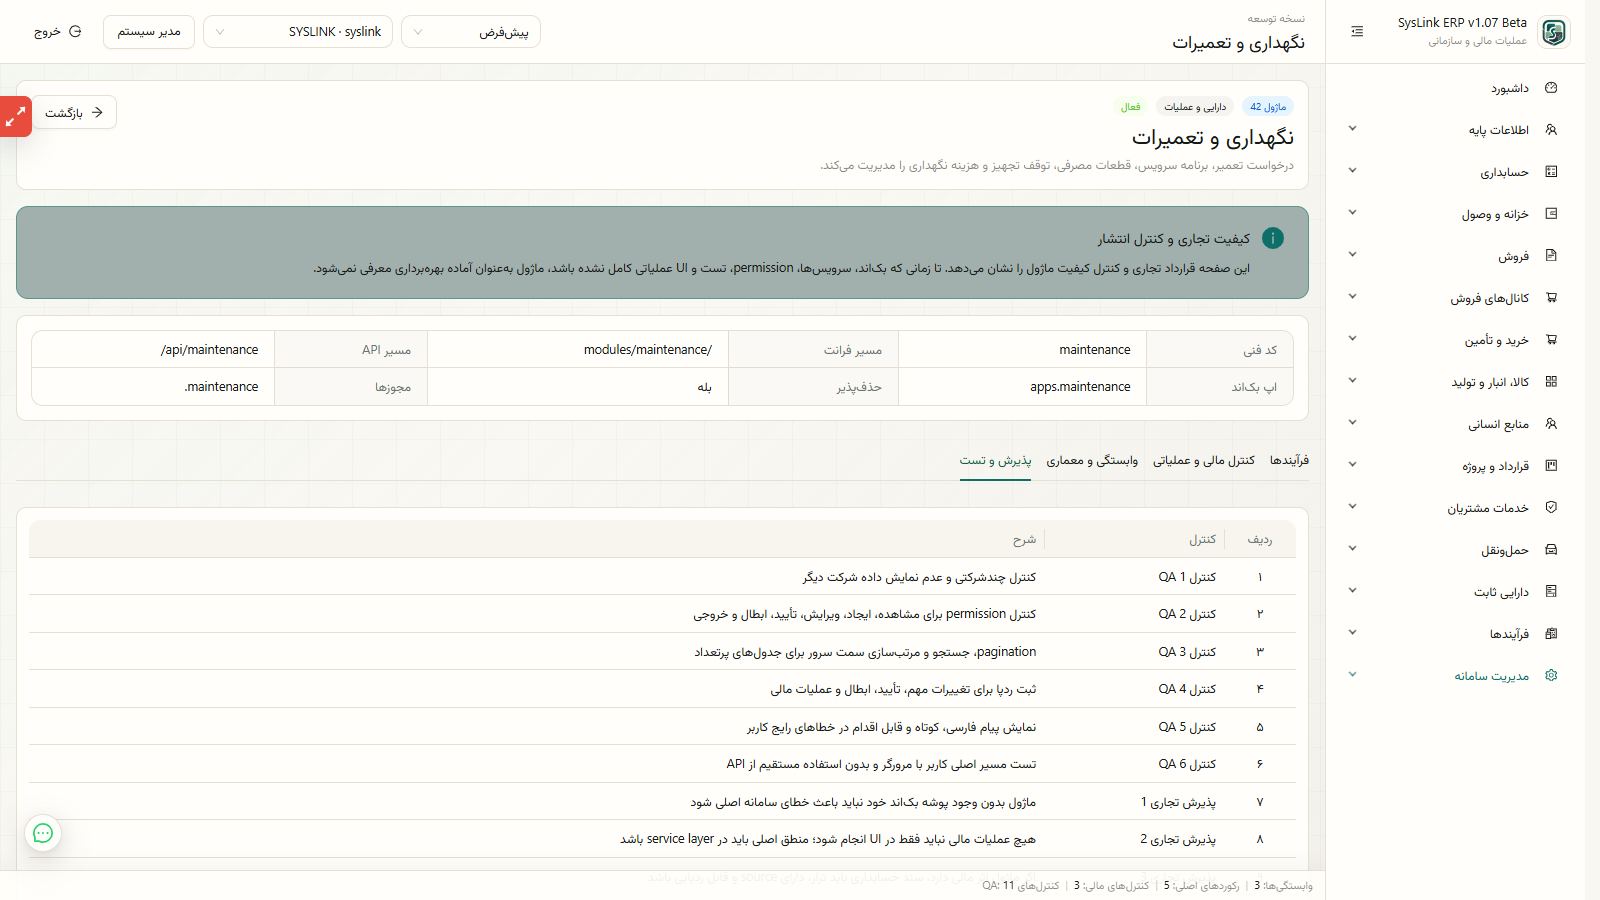The height and width of the screenshot is (900, 1600).
Task: Switch to کنترل مالی و عملیاتی tab
Action: tap(1204, 461)
